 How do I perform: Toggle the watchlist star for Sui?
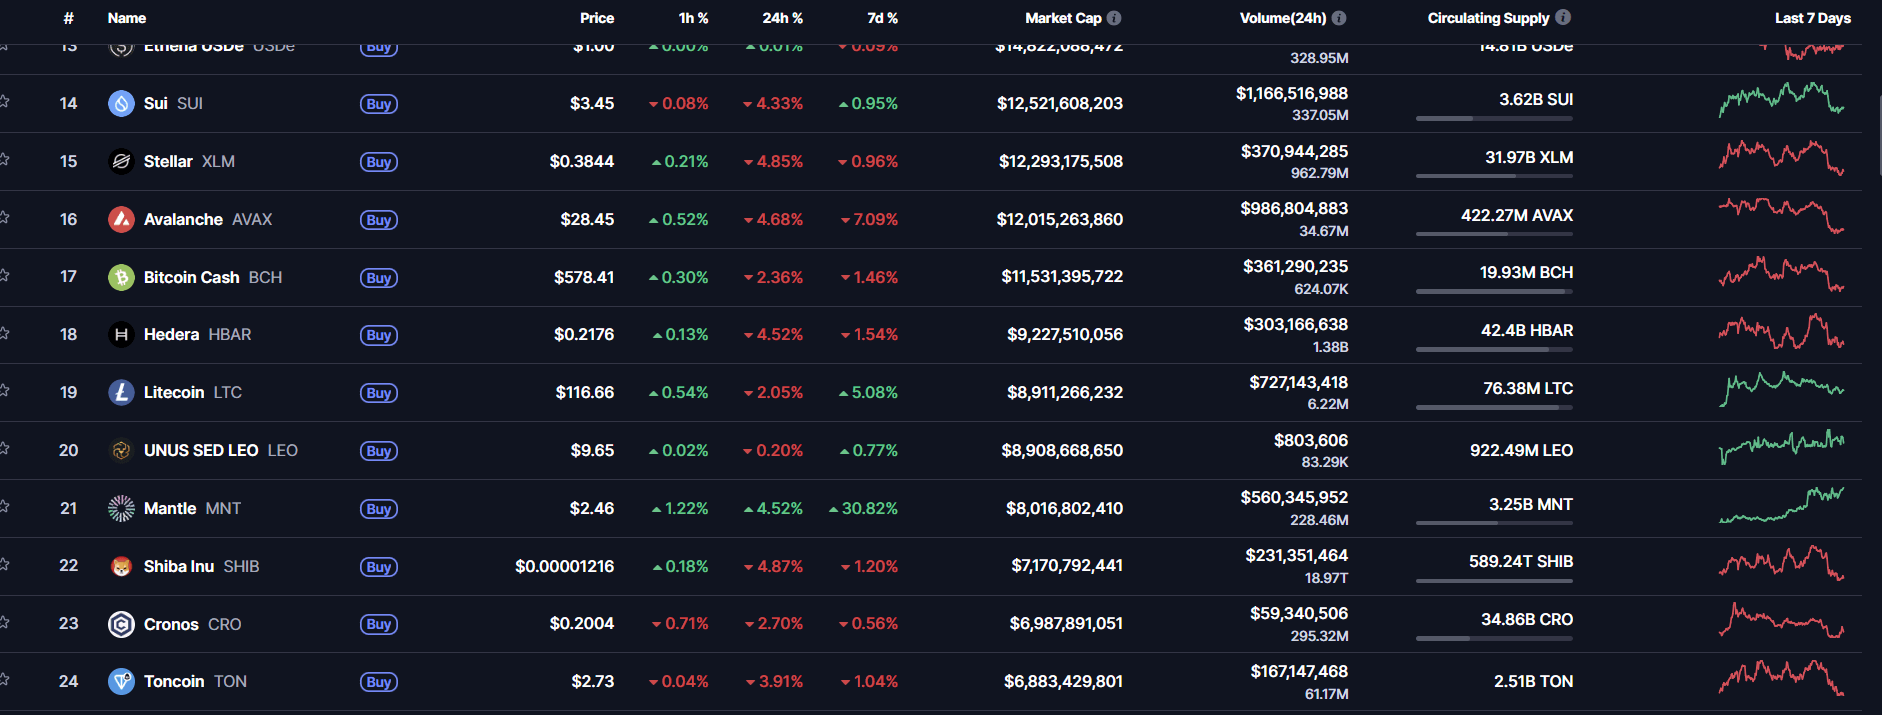tap(4, 102)
